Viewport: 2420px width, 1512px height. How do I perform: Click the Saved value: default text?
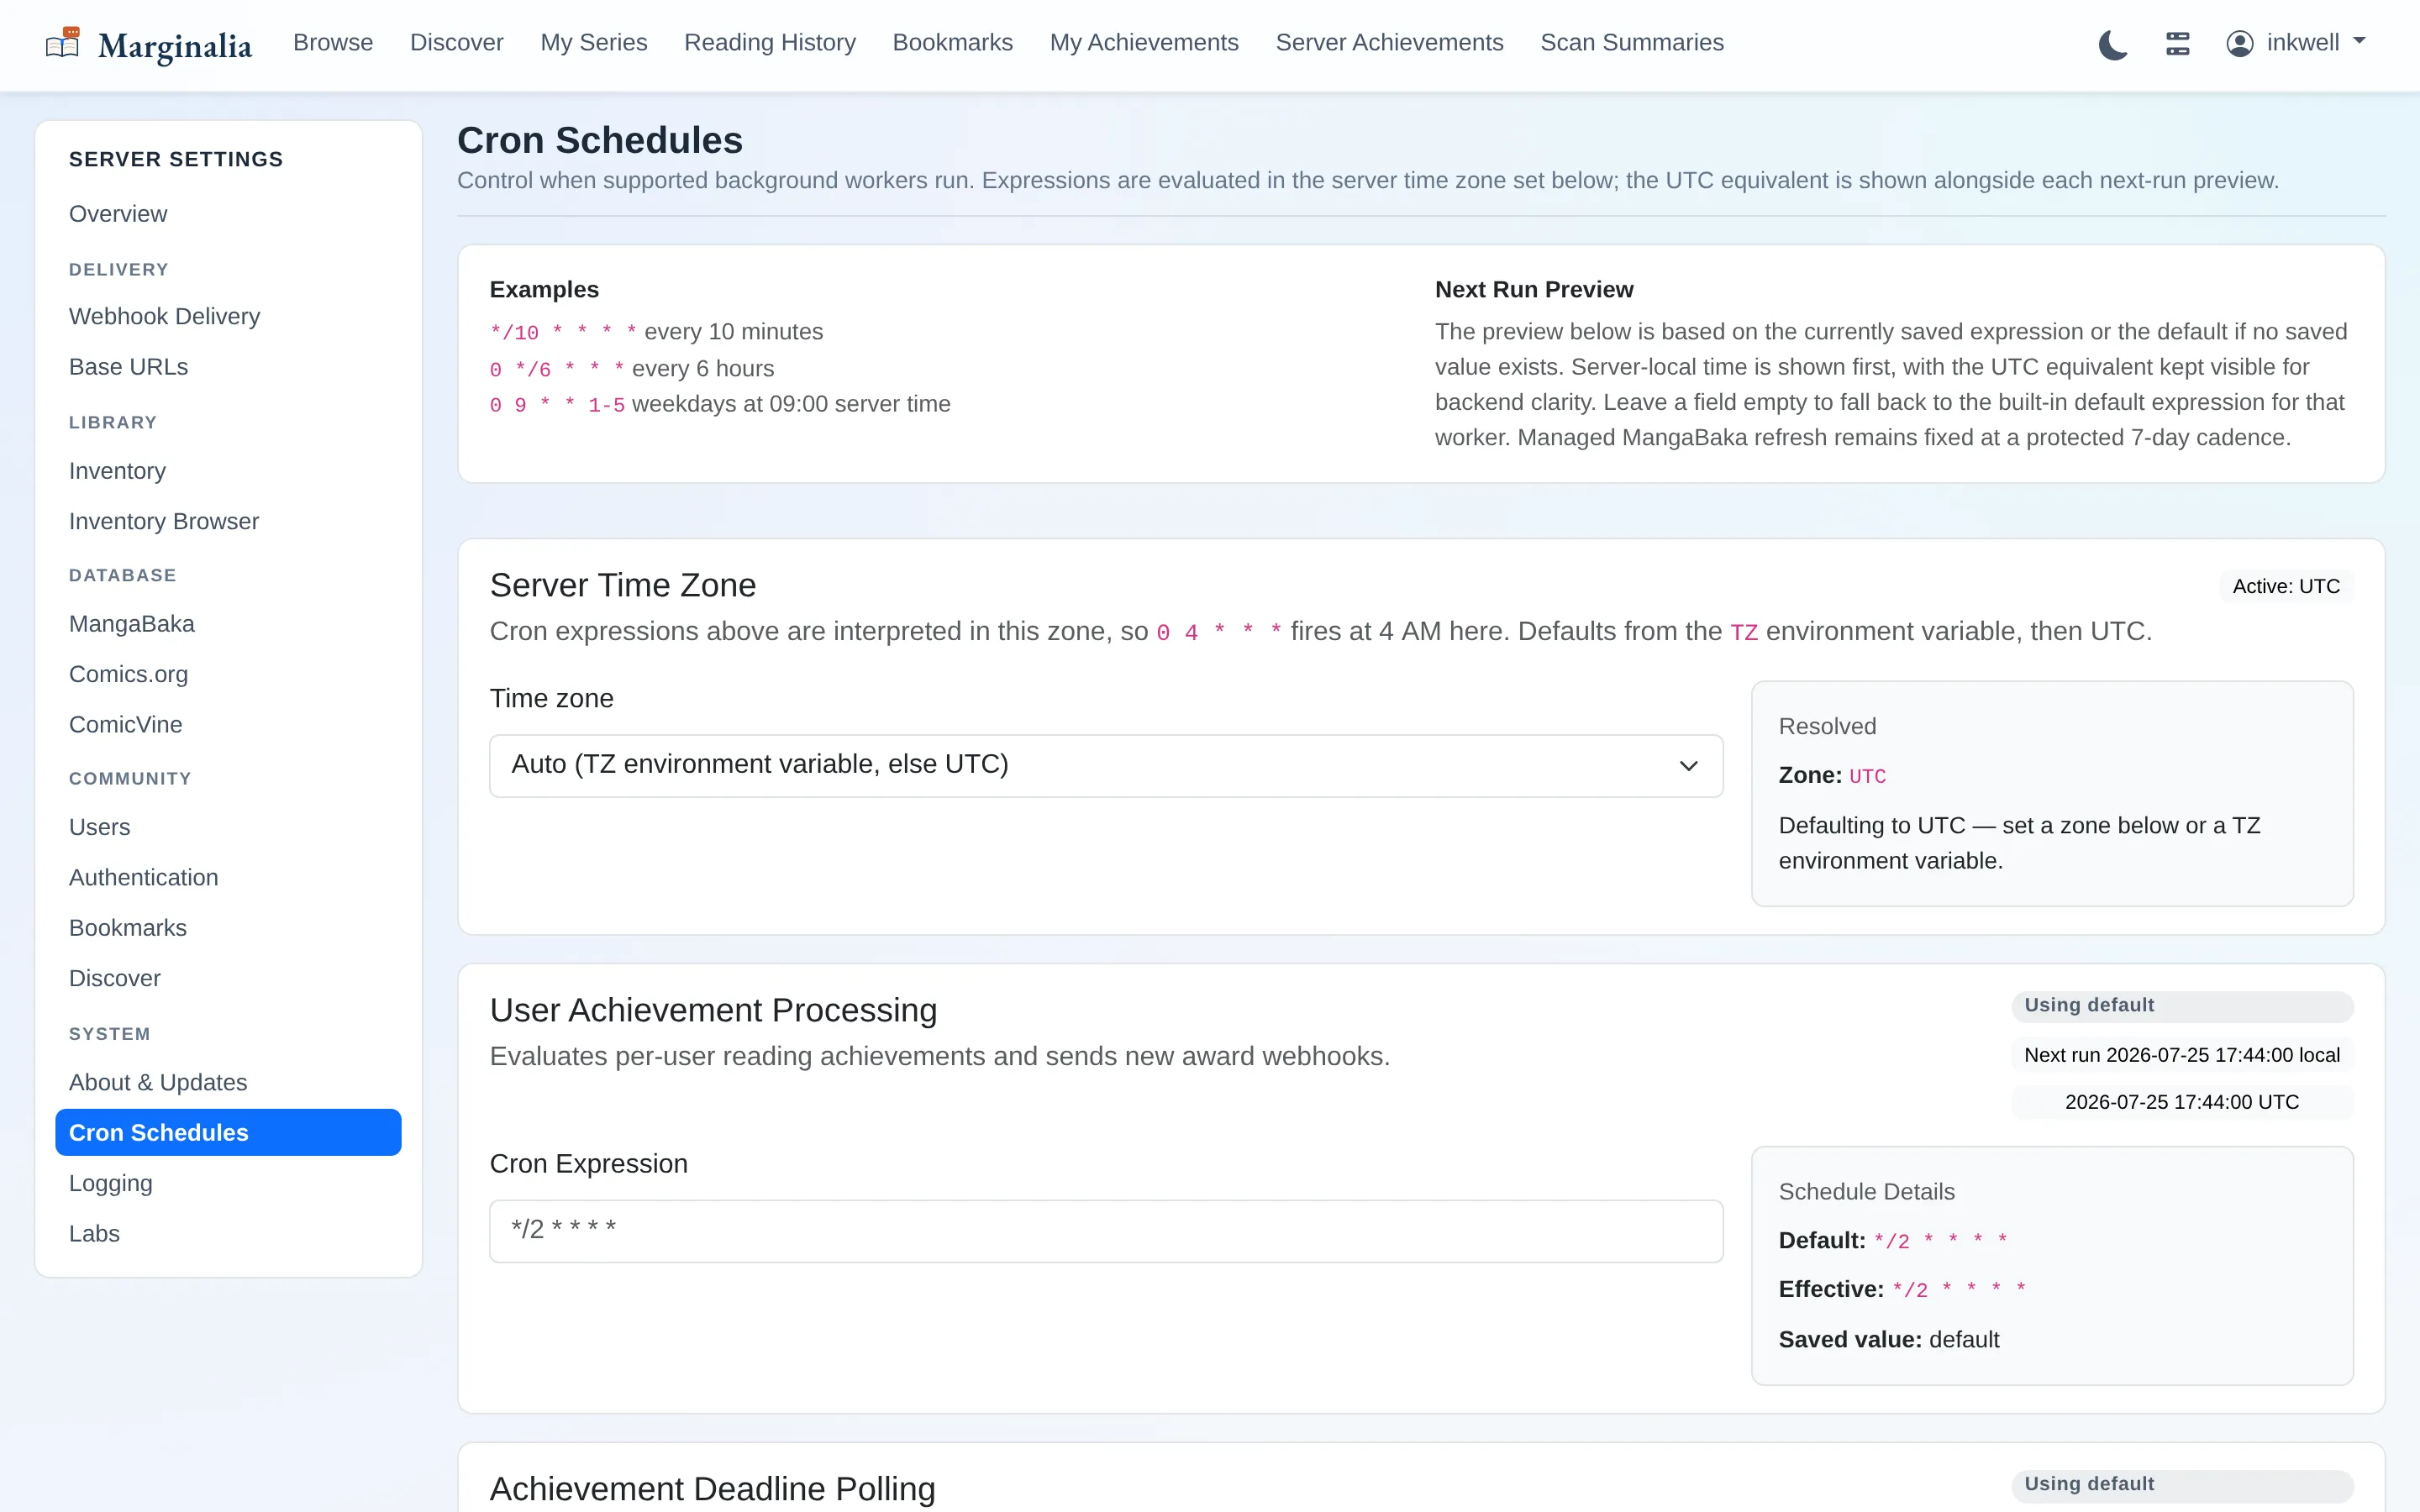pos(1889,1340)
